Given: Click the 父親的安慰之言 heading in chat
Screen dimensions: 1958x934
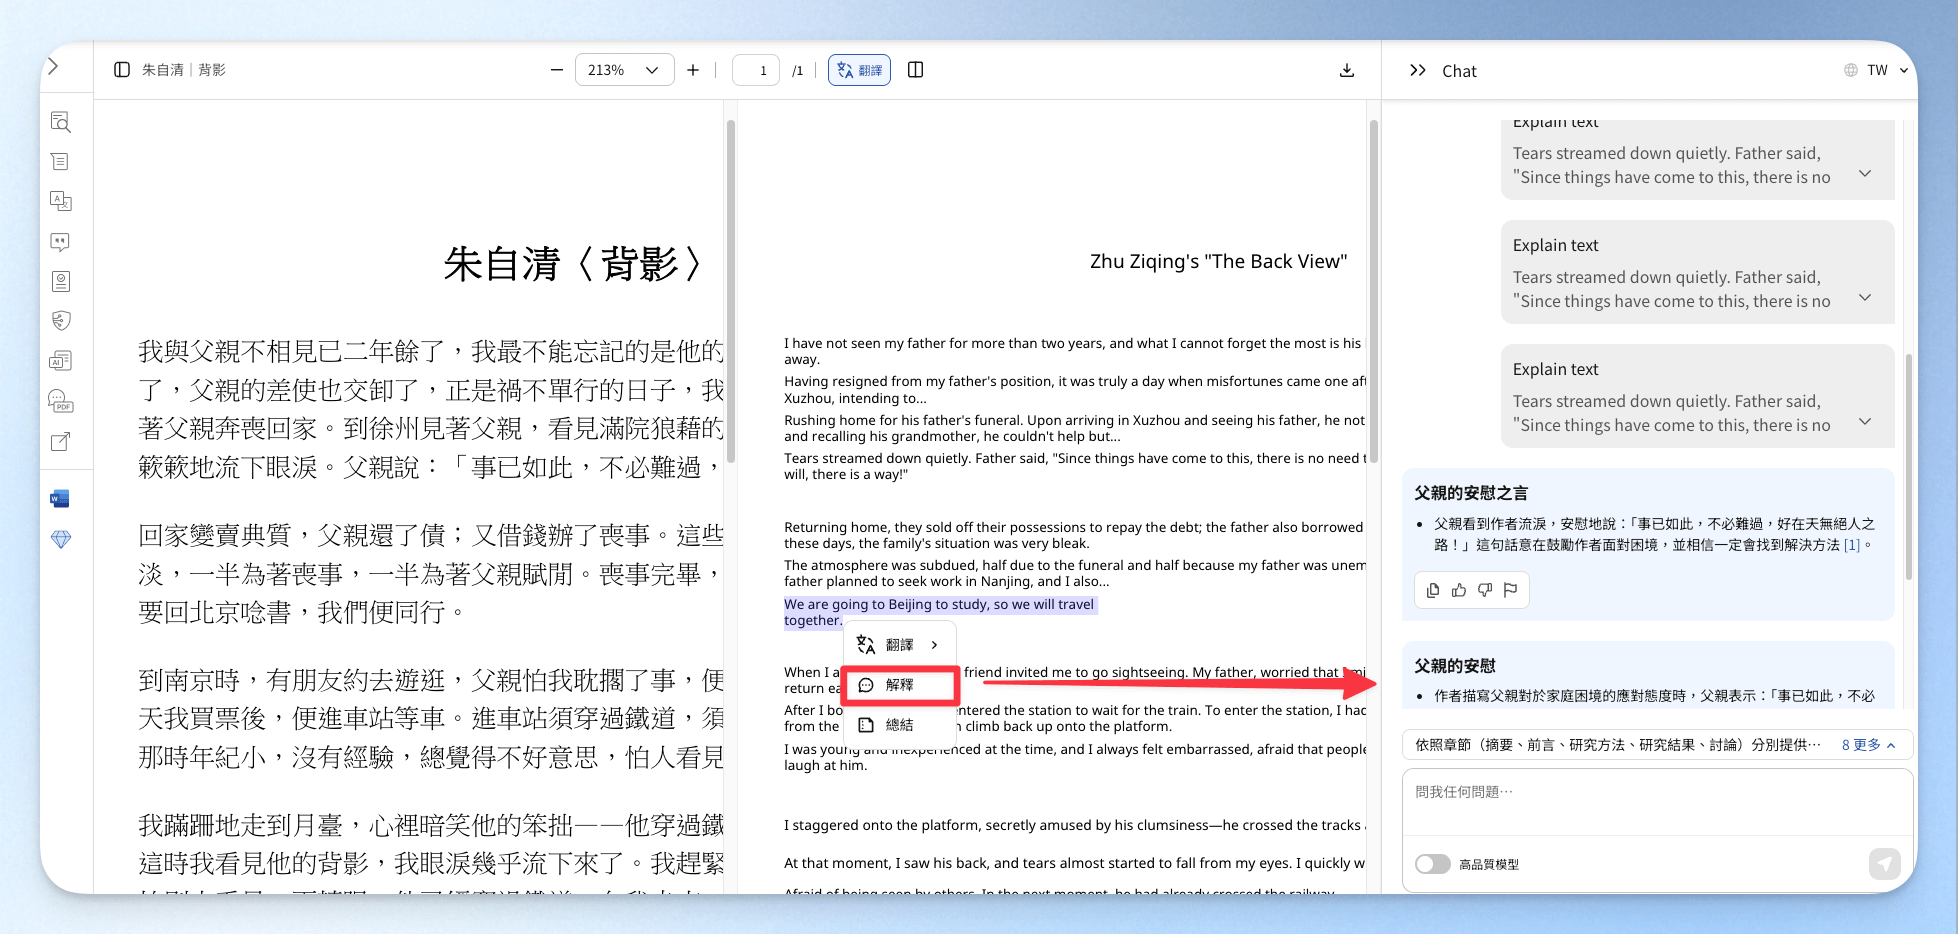Looking at the screenshot, I should click(x=1470, y=493).
